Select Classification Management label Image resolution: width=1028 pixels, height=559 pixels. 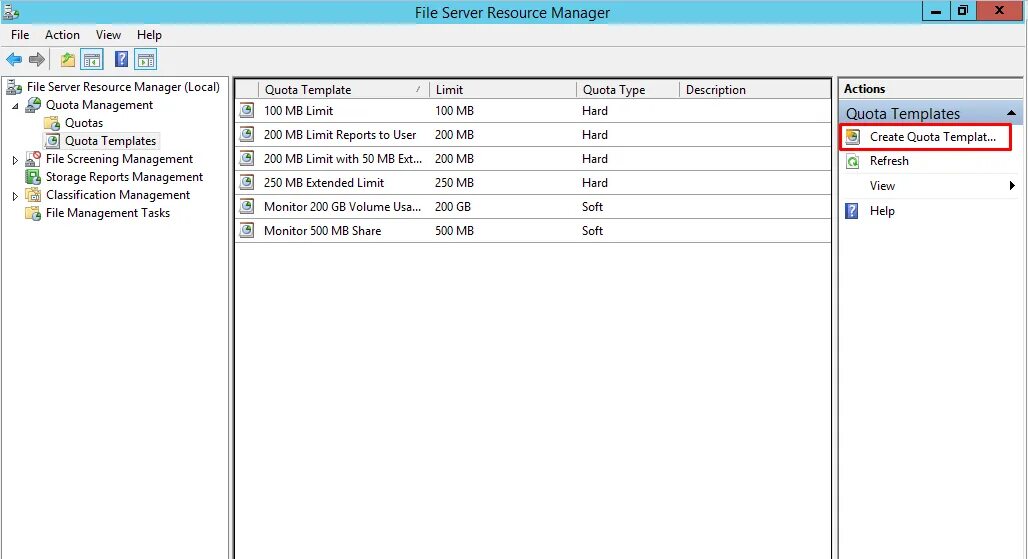(x=118, y=195)
